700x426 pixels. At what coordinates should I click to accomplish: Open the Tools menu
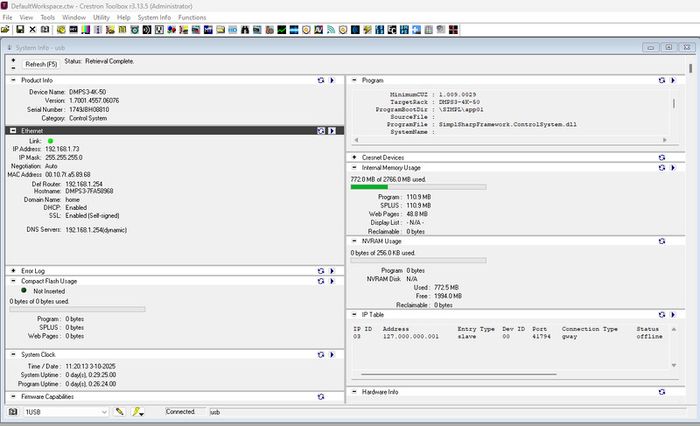(x=47, y=17)
